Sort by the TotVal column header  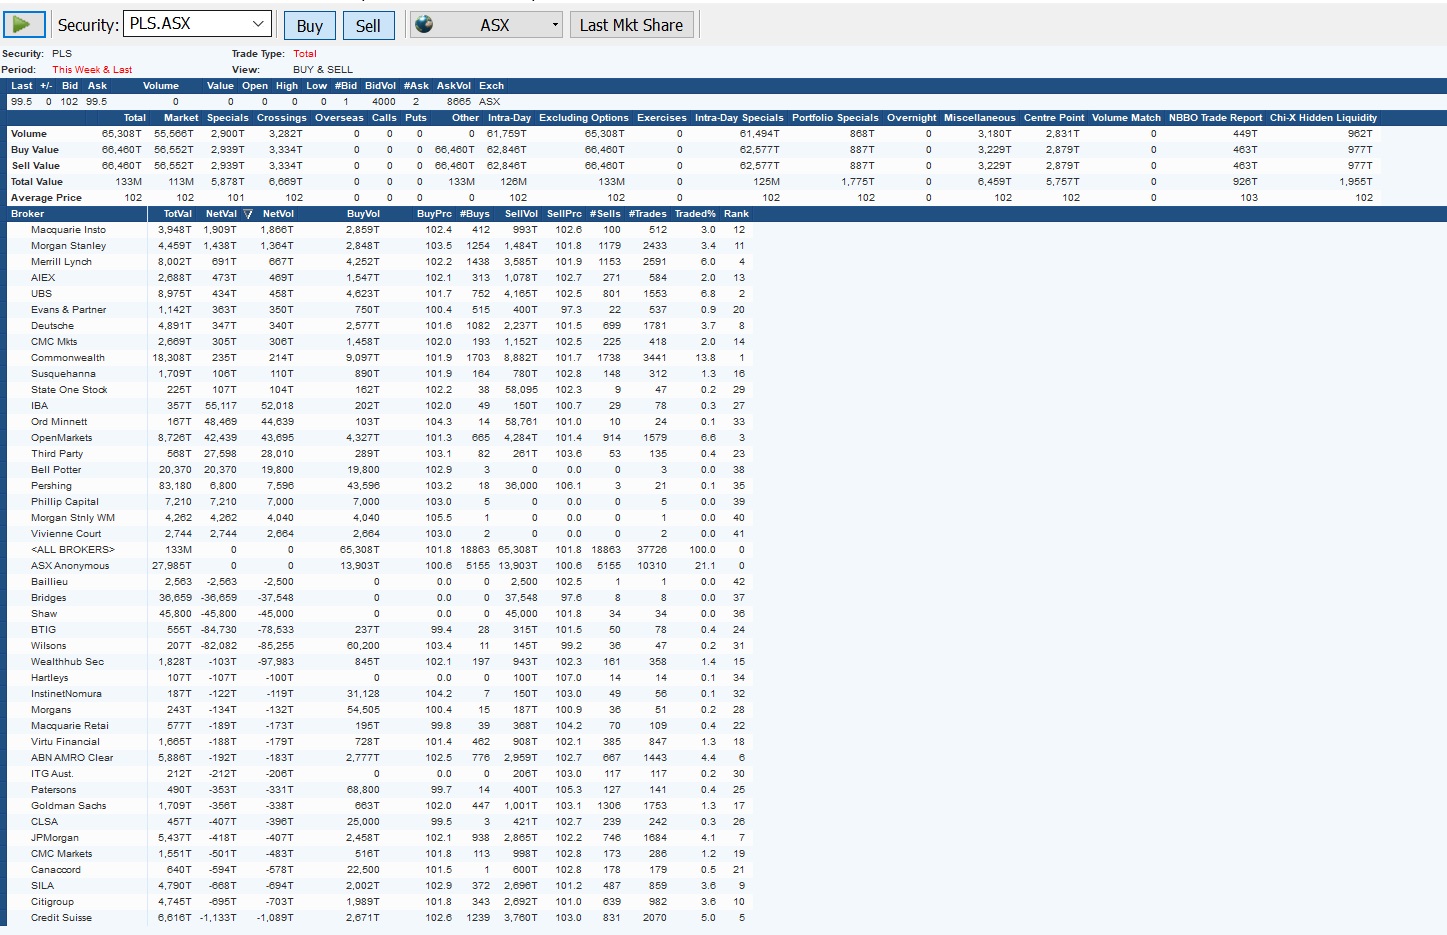178,214
